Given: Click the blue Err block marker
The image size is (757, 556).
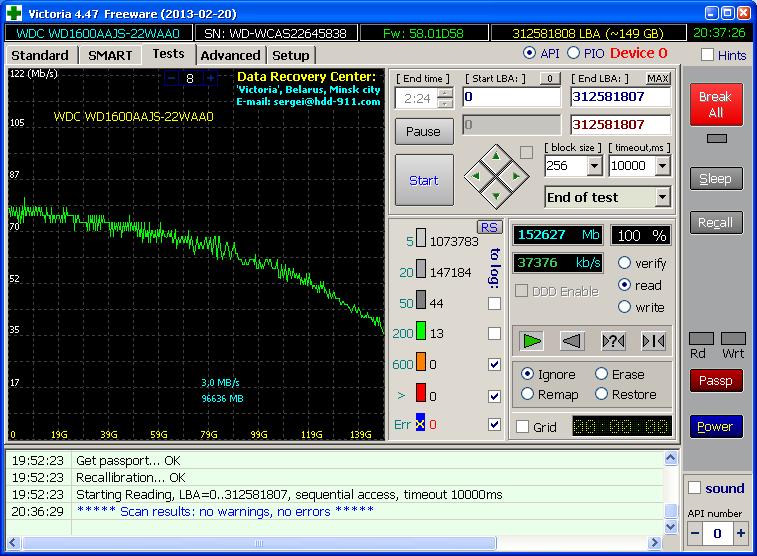Looking at the screenshot, I should tap(421, 422).
